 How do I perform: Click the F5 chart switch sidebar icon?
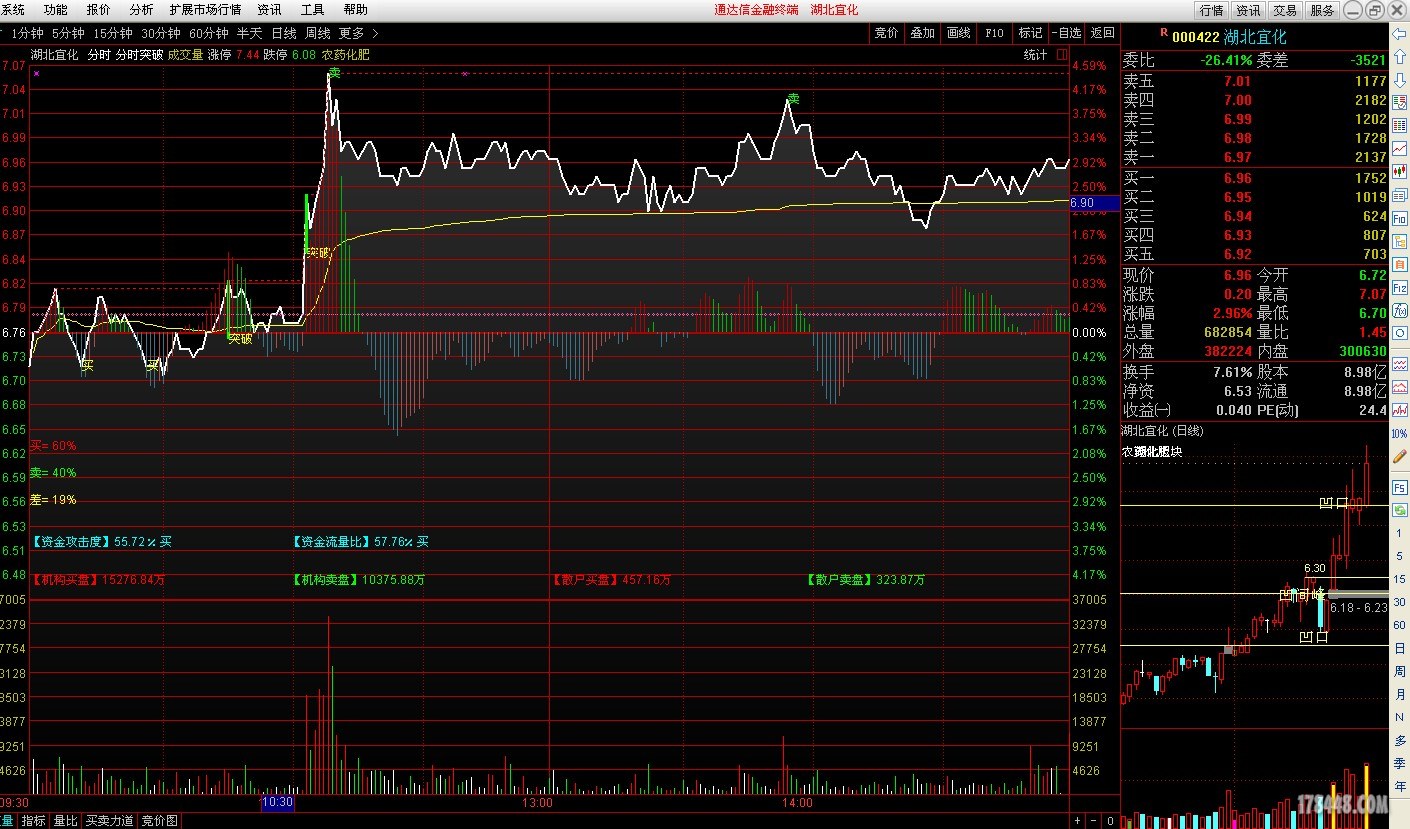coord(1399,488)
